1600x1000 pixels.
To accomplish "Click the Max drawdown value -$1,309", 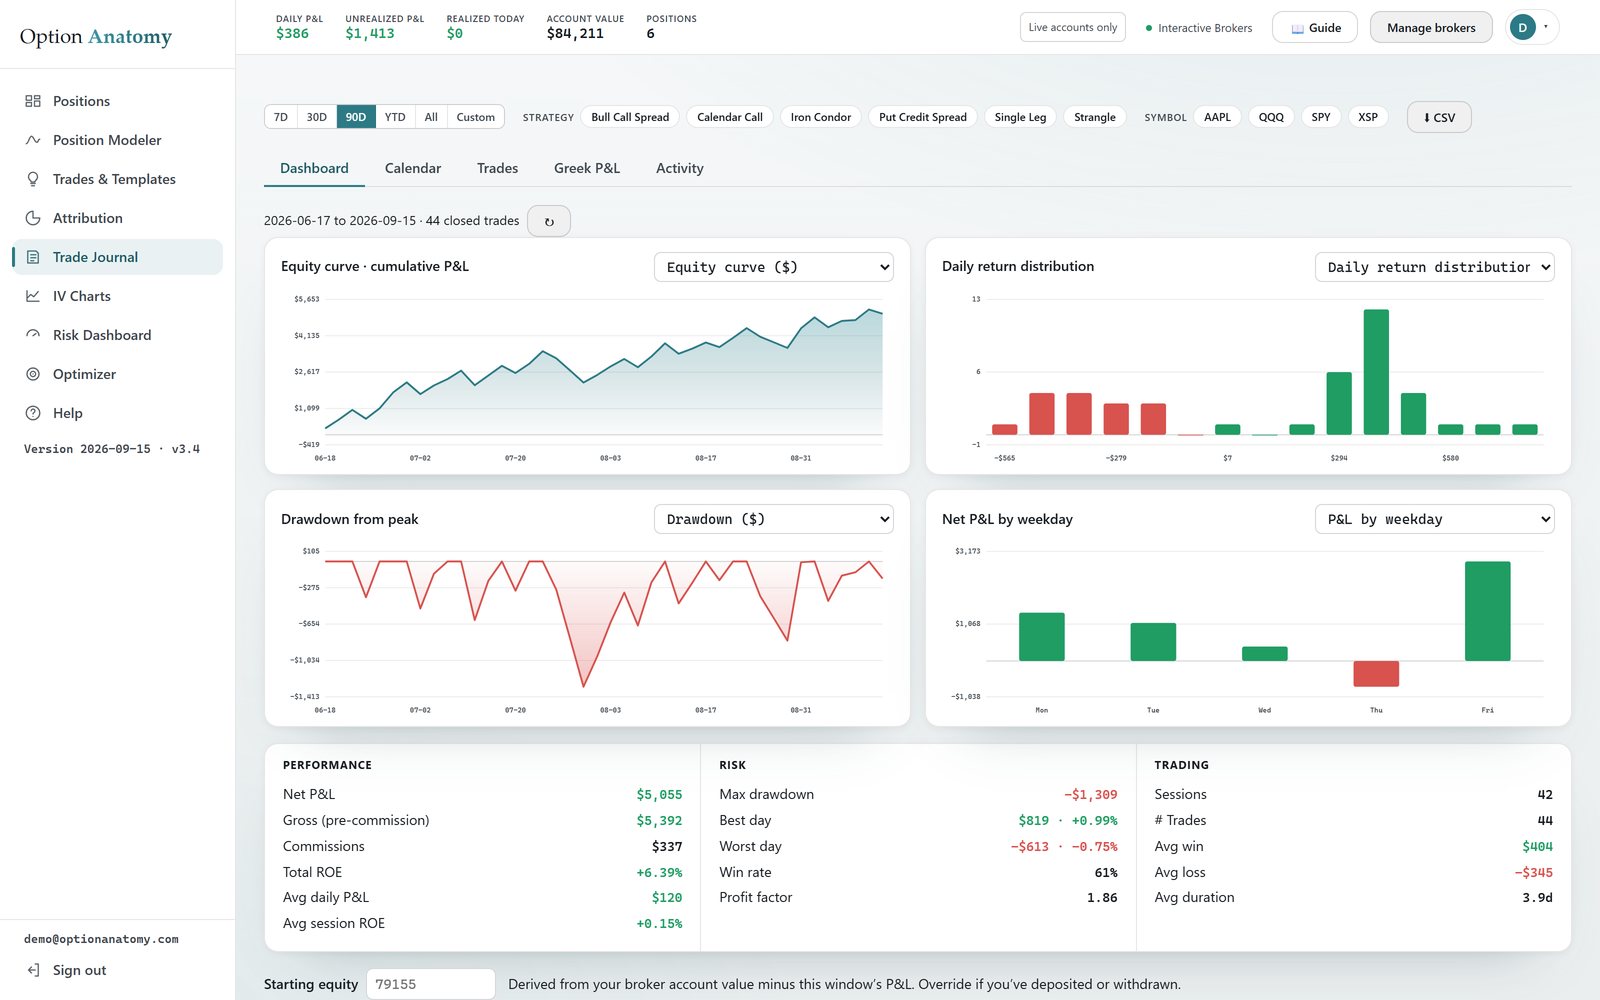I will [1090, 795].
